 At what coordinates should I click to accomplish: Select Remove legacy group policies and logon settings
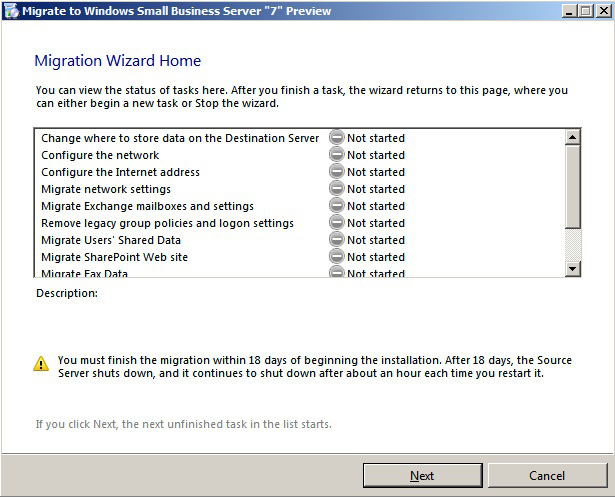167,223
